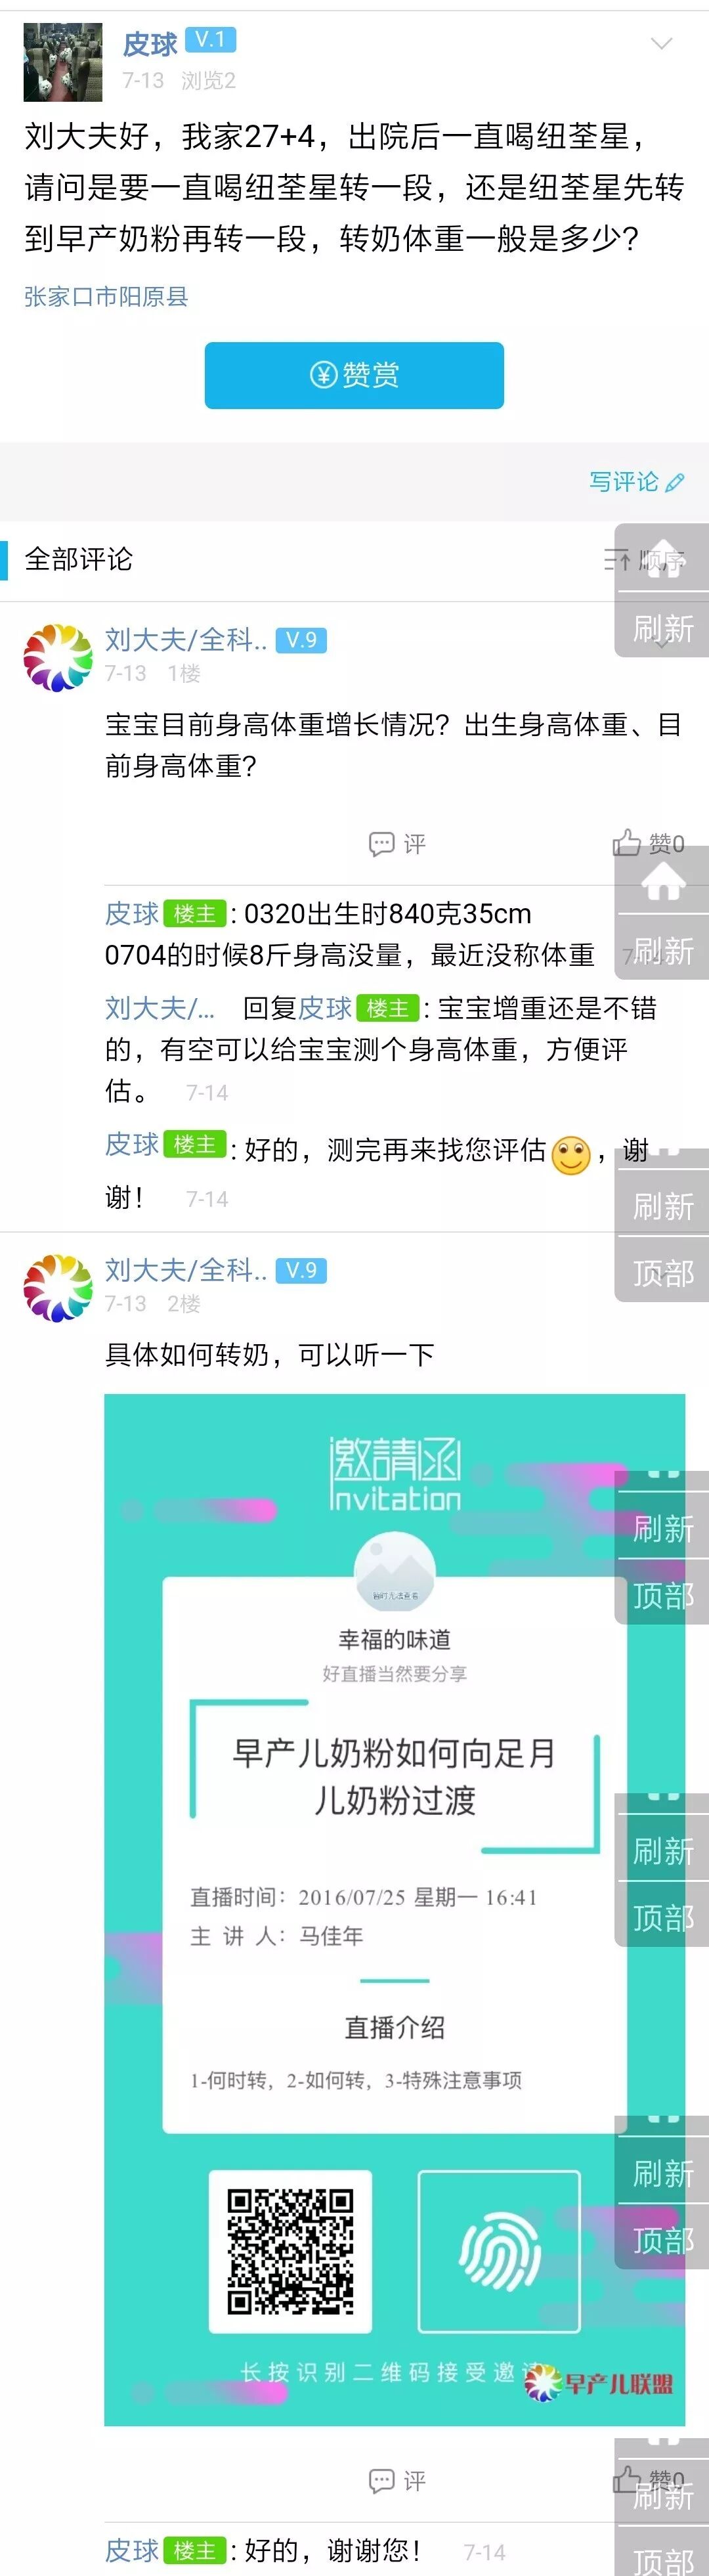Screen dimensions: 709x2576
Task: Open 刘大夫/全科.. profile name in 1楼
Action: pyautogui.click(x=186, y=640)
